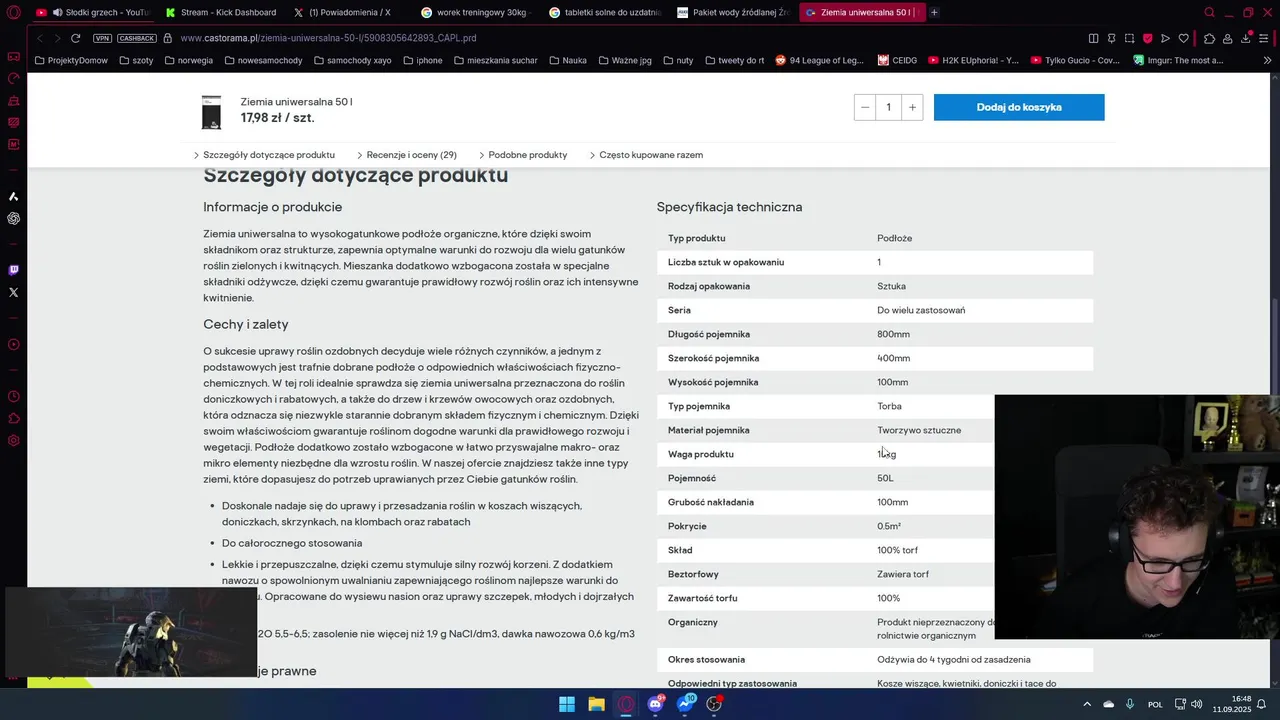This screenshot has width=1280, height=720.
Task: Open the Opera main menu icon
Action: [13, 12]
